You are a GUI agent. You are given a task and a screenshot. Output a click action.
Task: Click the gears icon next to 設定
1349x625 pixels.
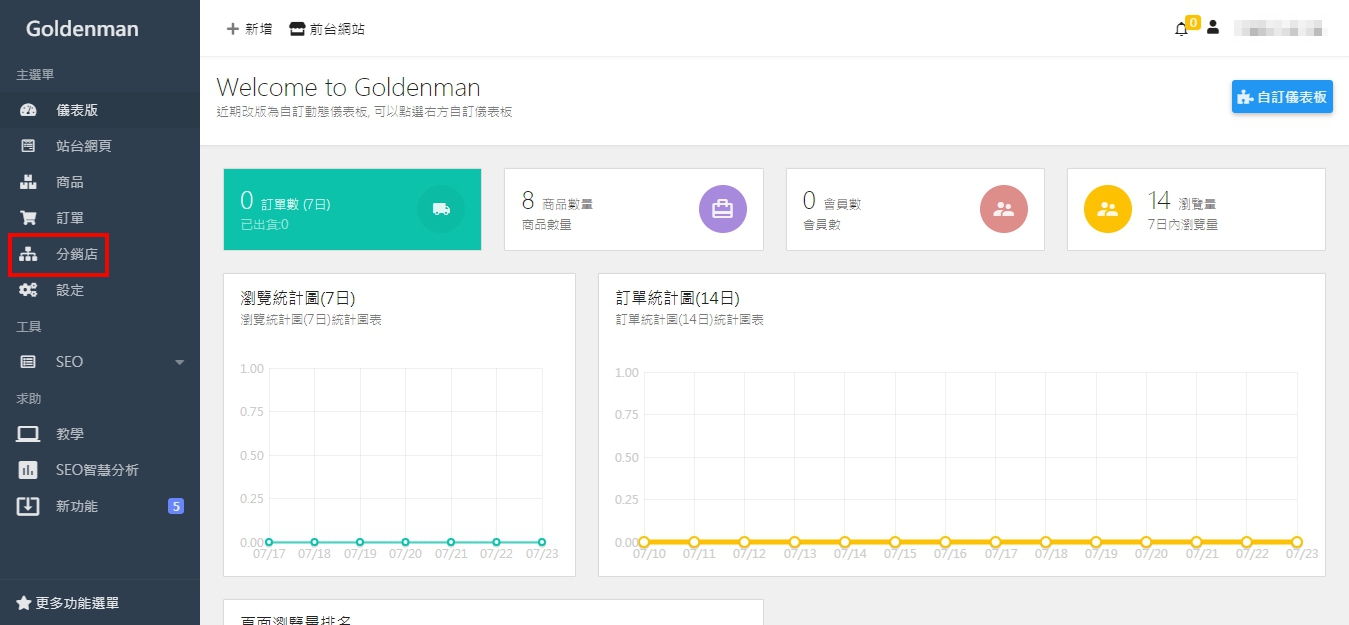(28, 290)
